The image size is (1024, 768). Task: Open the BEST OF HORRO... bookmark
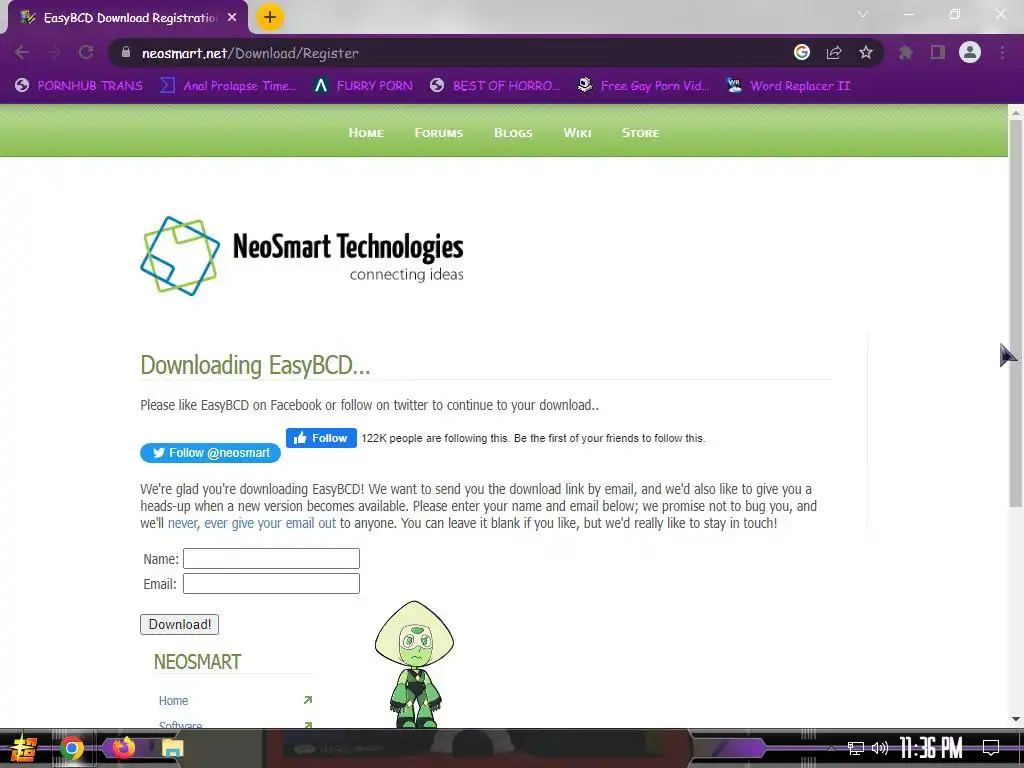coord(495,86)
